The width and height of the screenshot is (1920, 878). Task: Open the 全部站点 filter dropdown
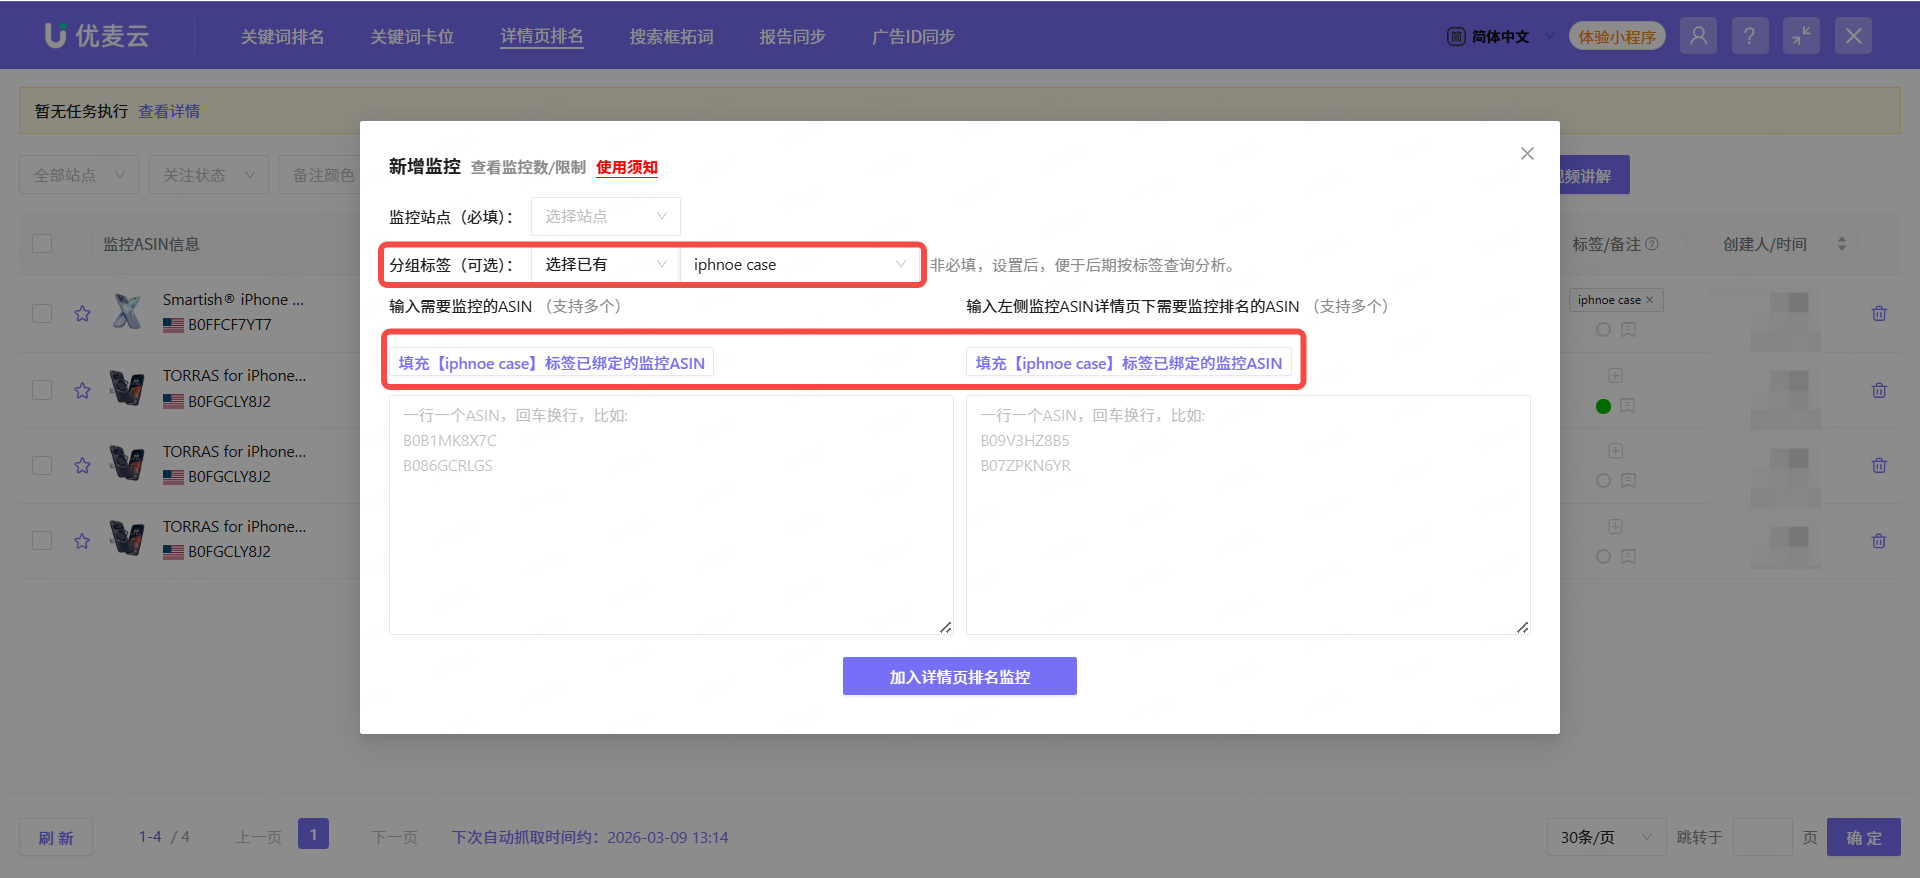pyautogui.click(x=79, y=175)
